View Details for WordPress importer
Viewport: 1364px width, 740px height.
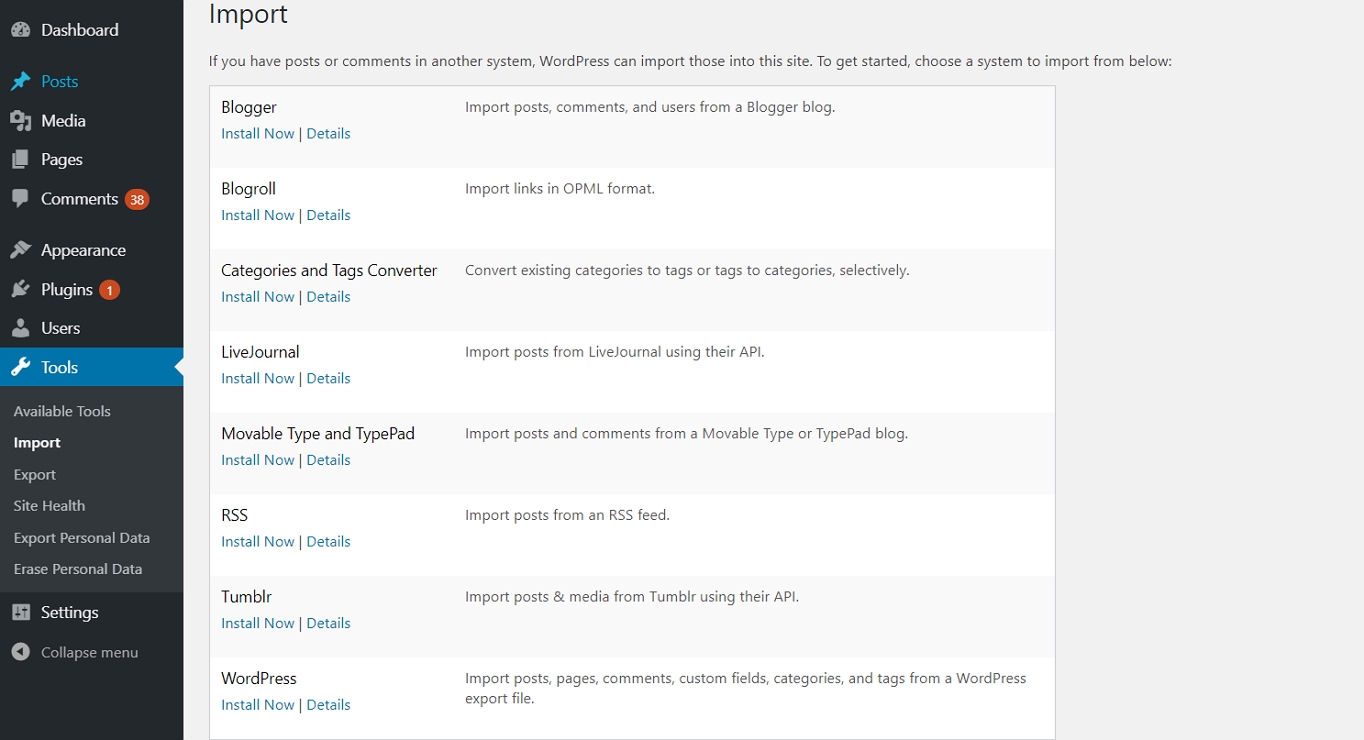coord(328,705)
